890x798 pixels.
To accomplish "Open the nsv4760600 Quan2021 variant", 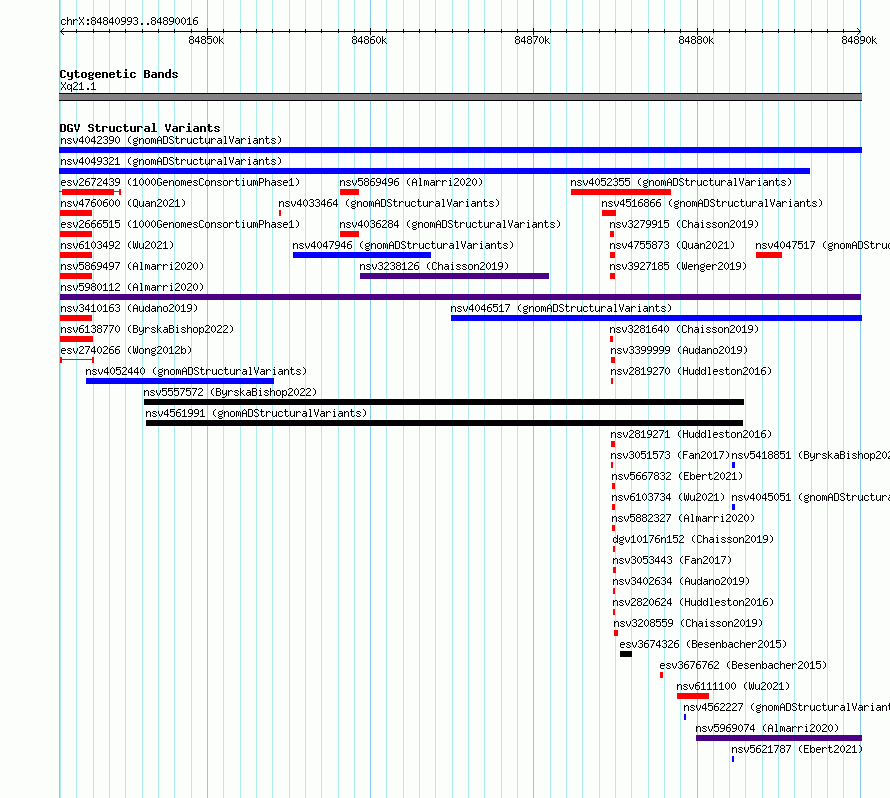I will click(123, 203).
